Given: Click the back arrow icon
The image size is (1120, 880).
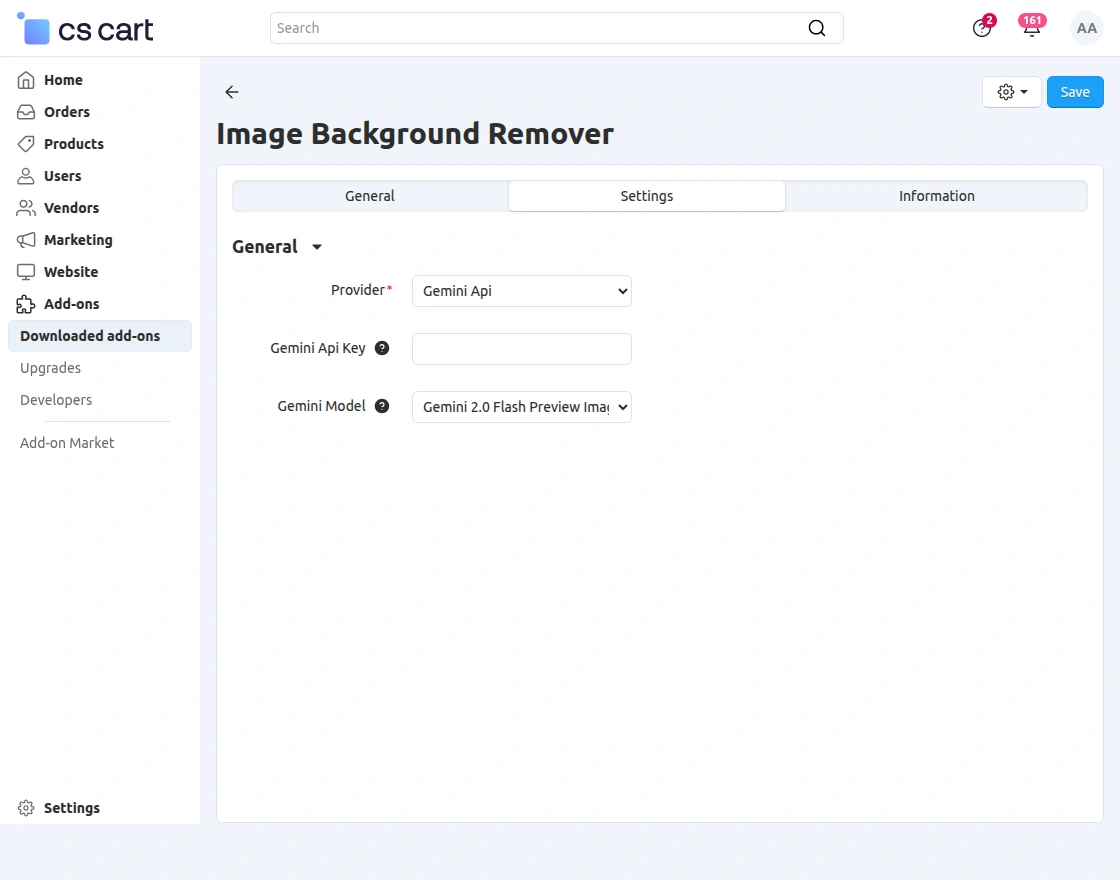Looking at the screenshot, I should (232, 92).
